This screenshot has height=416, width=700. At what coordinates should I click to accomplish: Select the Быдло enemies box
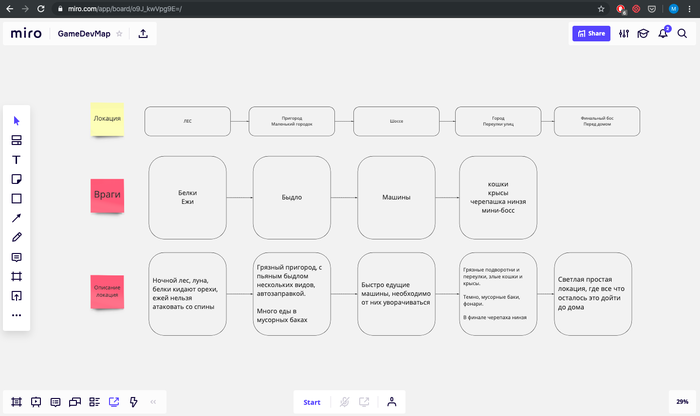[x=292, y=197]
